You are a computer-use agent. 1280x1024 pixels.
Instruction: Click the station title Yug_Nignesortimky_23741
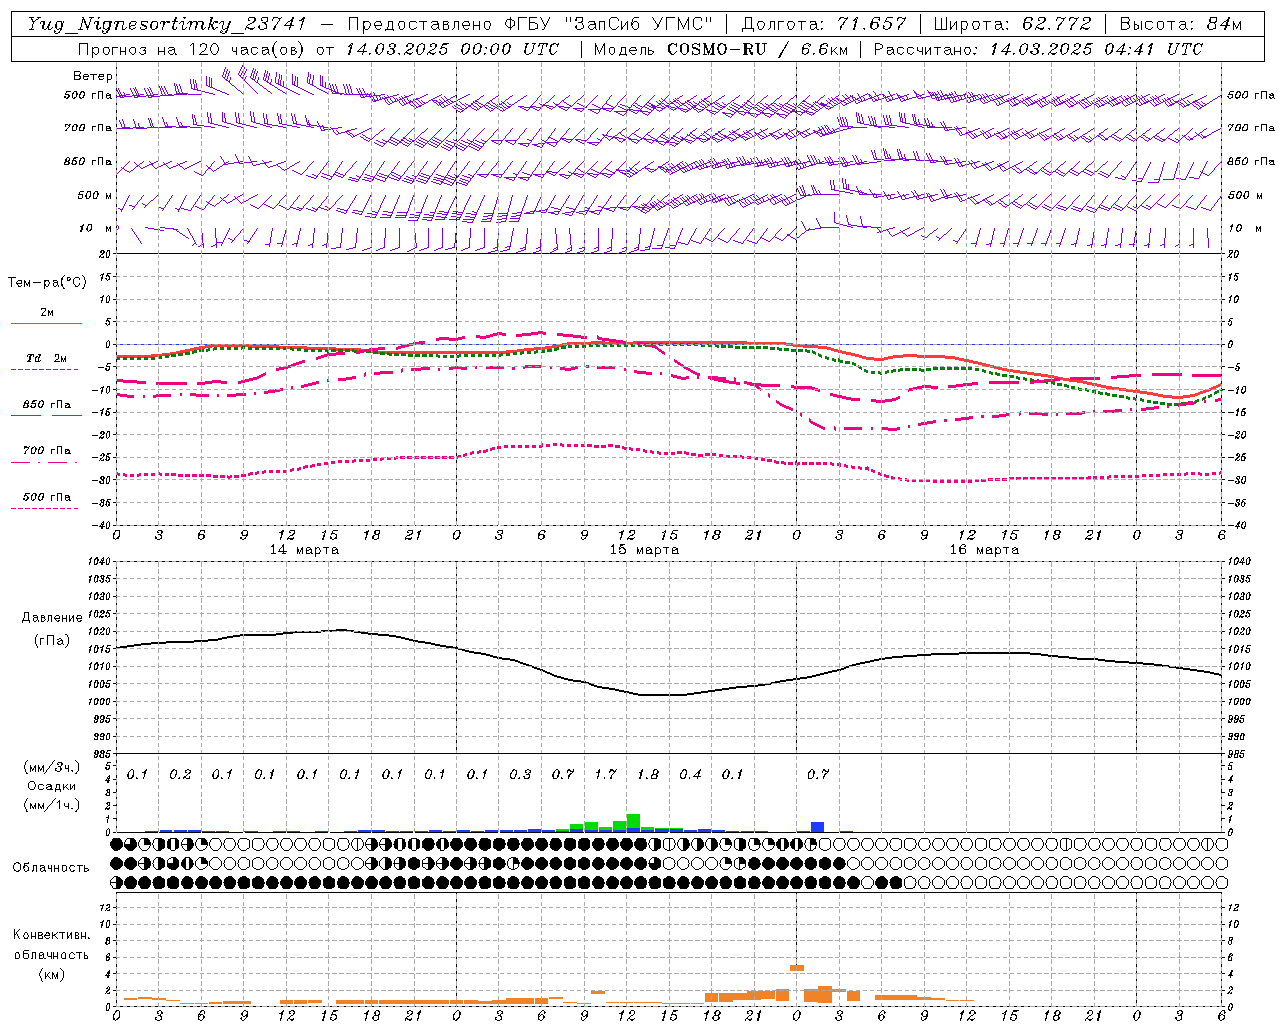coord(166,24)
